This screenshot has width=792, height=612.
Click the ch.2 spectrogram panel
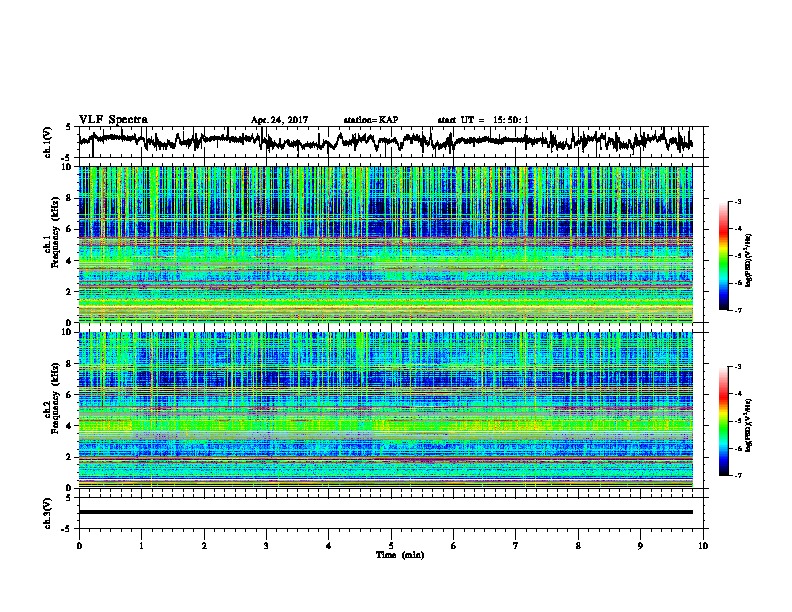[386, 410]
